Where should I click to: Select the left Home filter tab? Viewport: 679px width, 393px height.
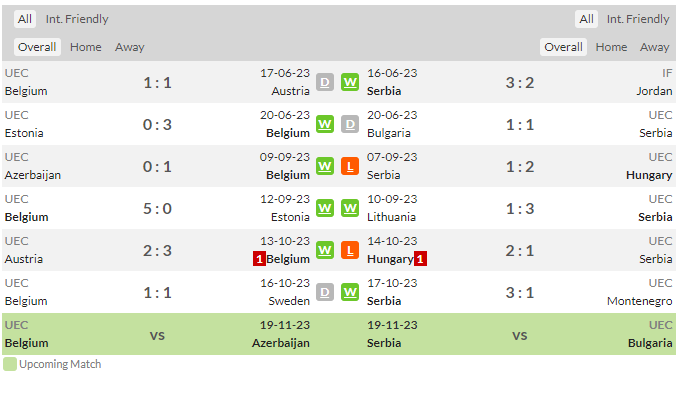click(x=86, y=47)
